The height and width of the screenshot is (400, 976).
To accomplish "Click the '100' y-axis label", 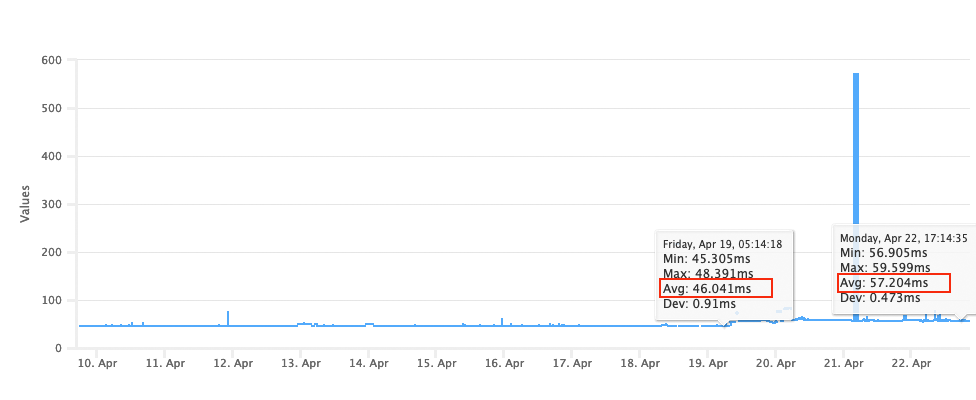I will point(52,300).
